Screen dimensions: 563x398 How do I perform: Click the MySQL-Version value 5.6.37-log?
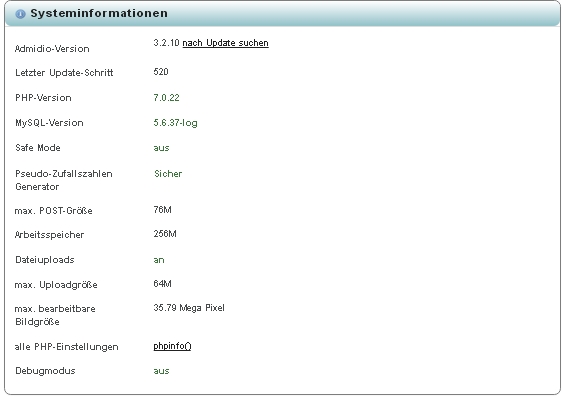(x=175, y=123)
